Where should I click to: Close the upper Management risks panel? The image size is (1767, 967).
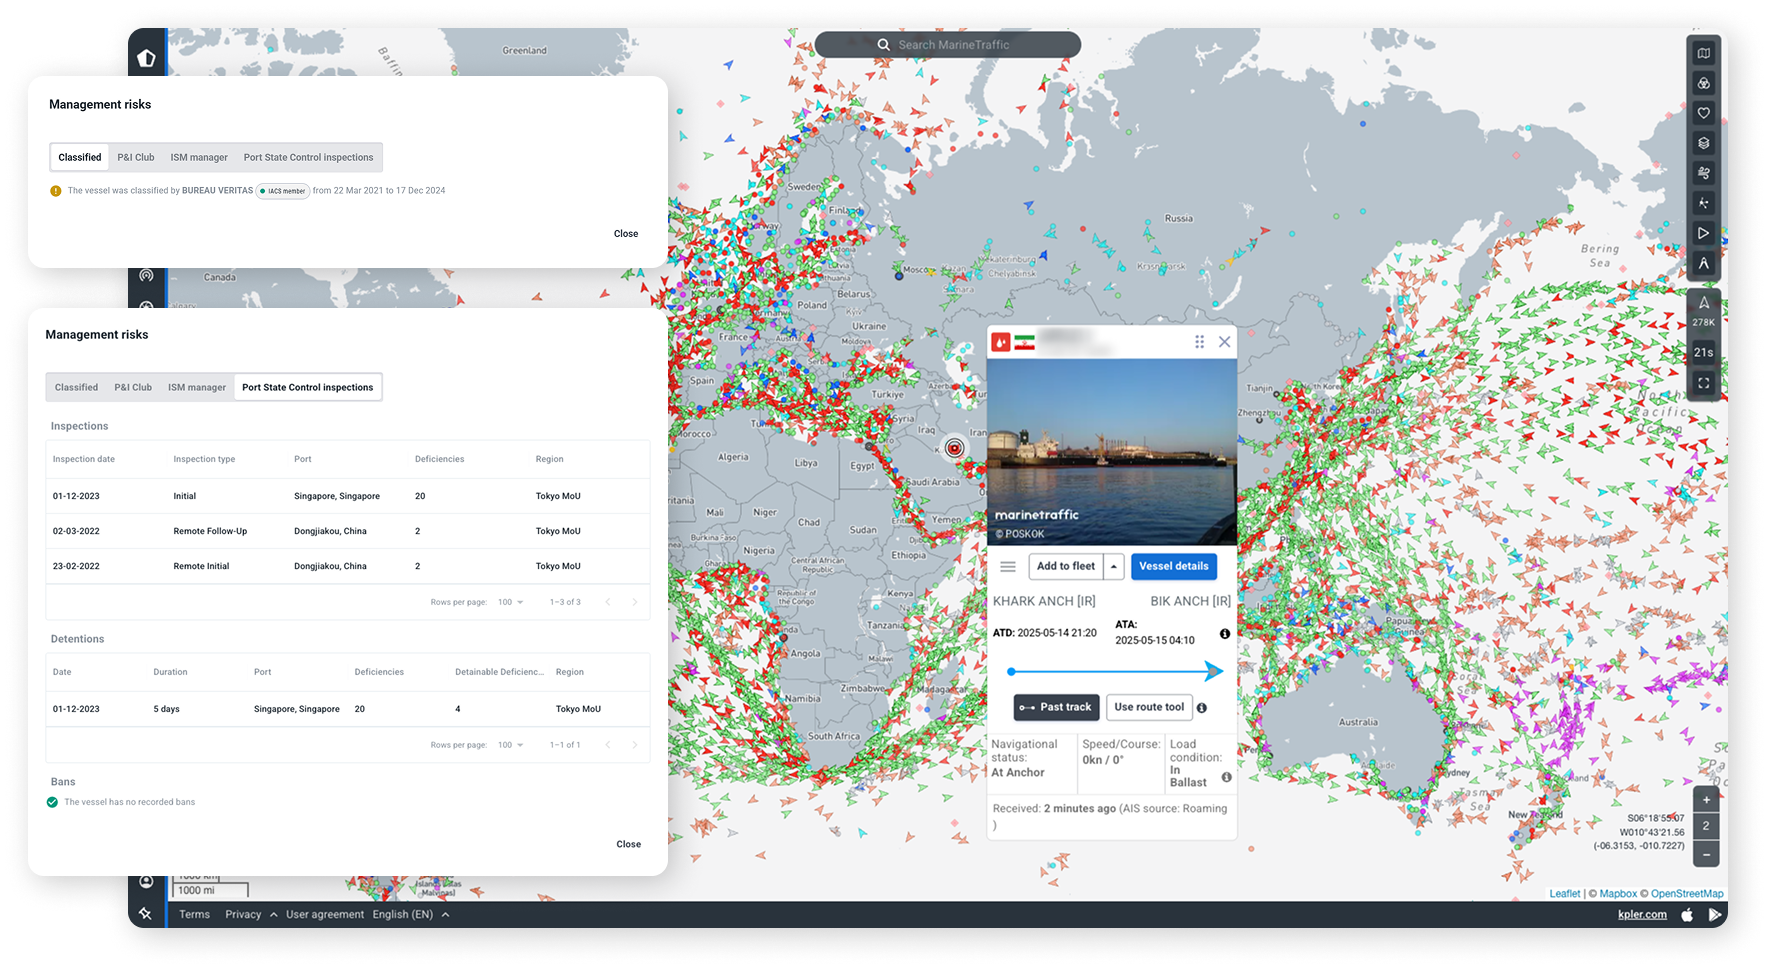click(x=626, y=234)
